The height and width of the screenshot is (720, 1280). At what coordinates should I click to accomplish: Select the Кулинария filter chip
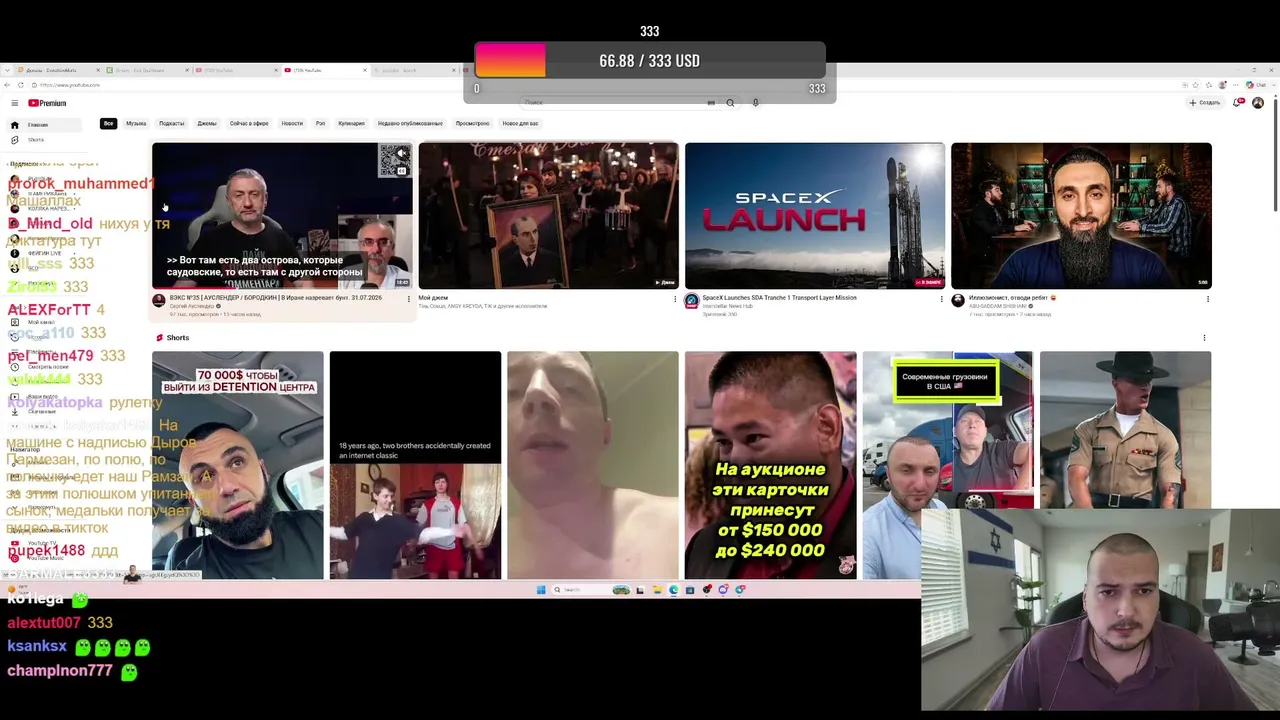pyautogui.click(x=351, y=124)
